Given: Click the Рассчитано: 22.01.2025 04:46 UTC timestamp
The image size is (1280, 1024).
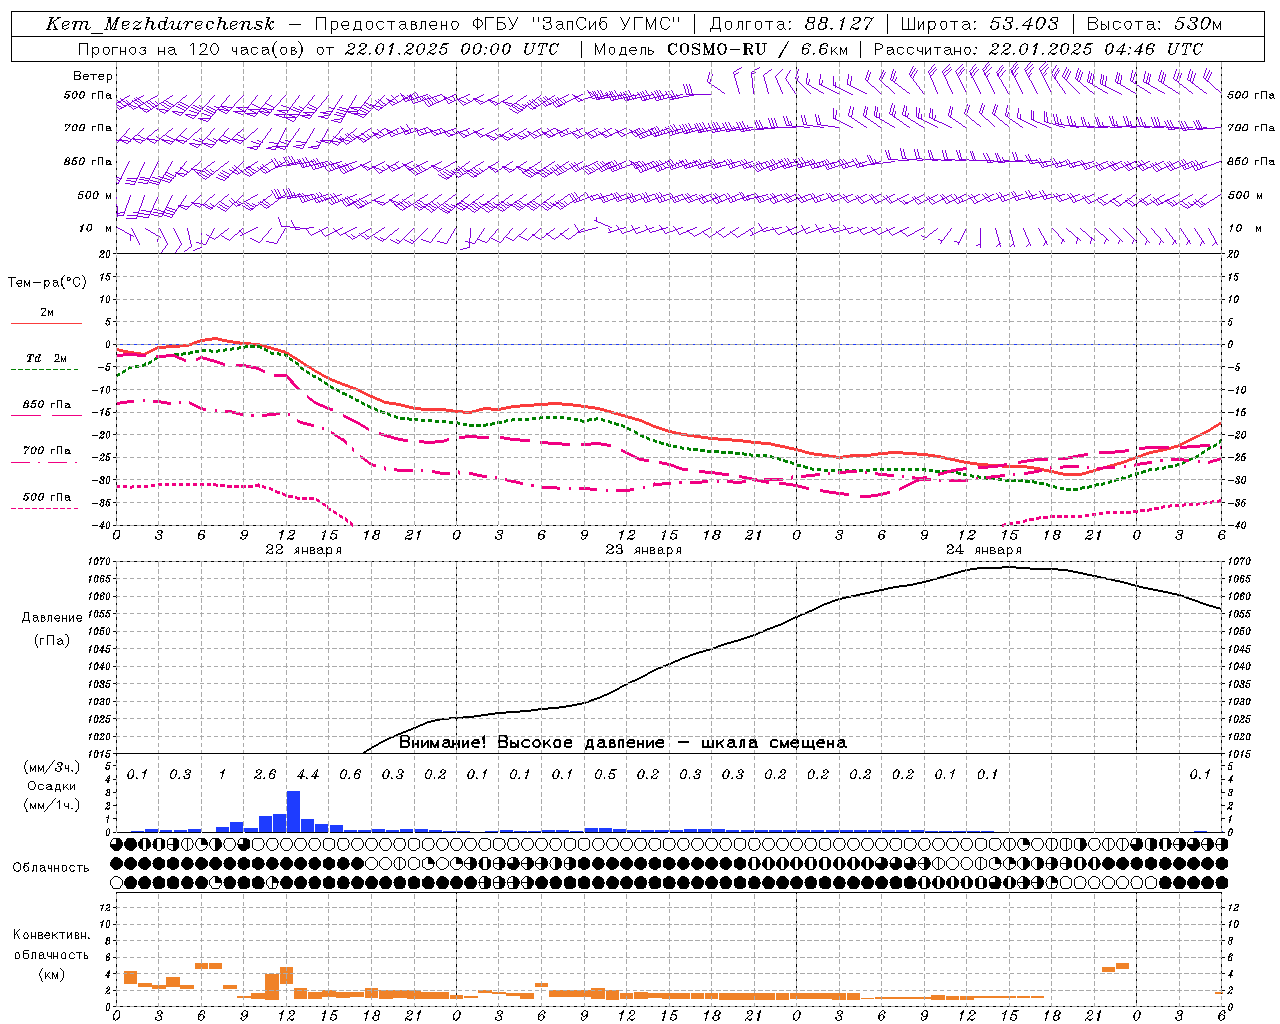Looking at the screenshot, I should tap(1038, 49).
